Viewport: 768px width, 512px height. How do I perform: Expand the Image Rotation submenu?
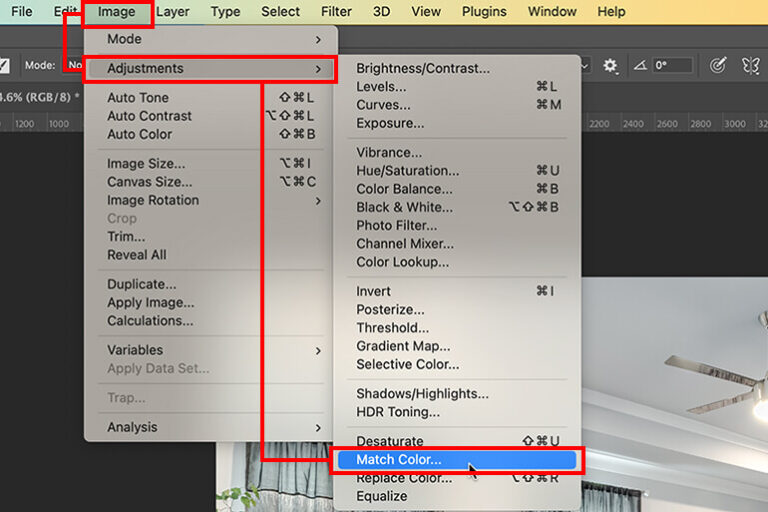pyautogui.click(x=211, y=200)
